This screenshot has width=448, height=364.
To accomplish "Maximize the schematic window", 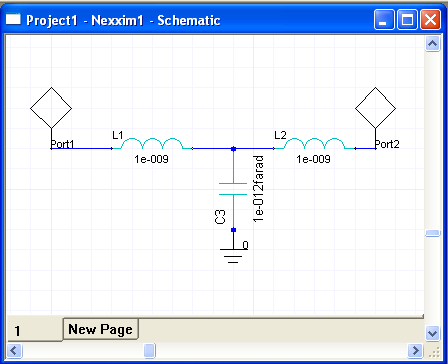I will click(x=408, y=20).
